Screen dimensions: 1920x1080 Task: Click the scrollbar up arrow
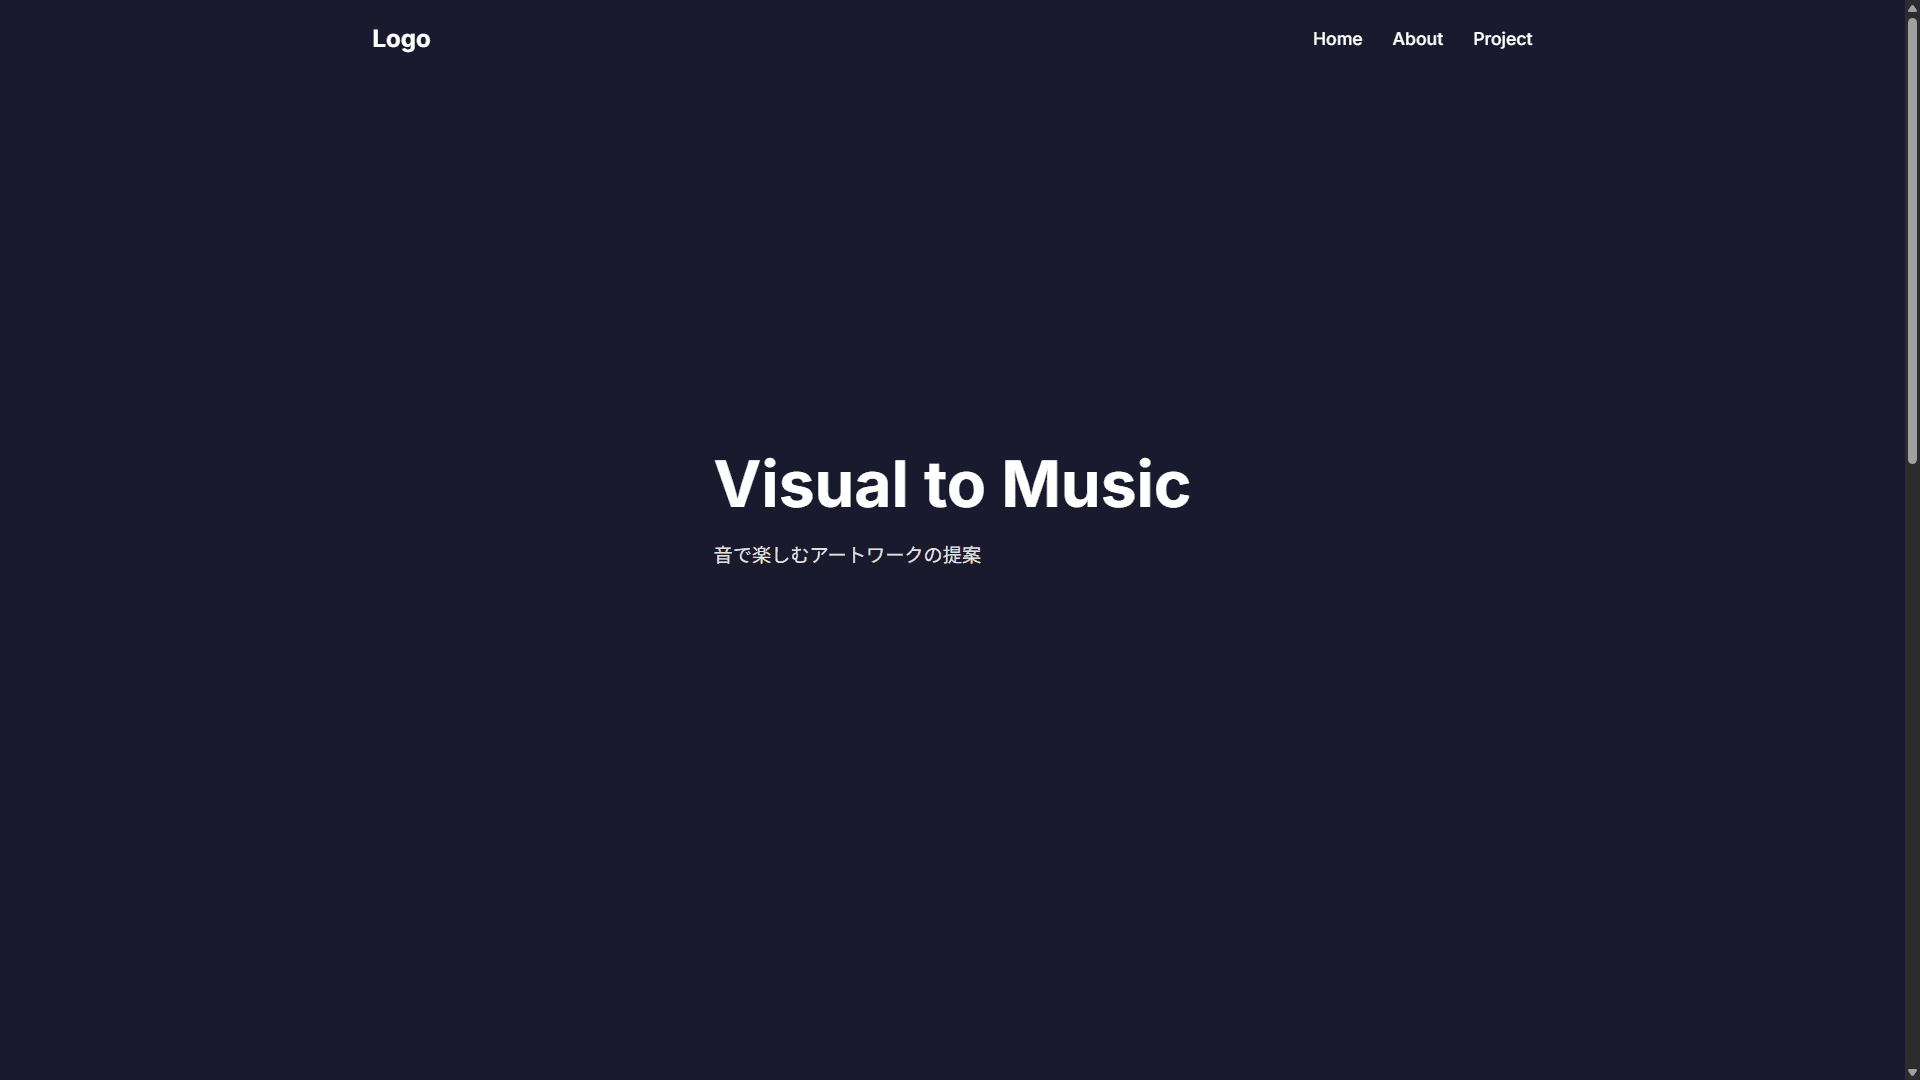click(1912, 8)
